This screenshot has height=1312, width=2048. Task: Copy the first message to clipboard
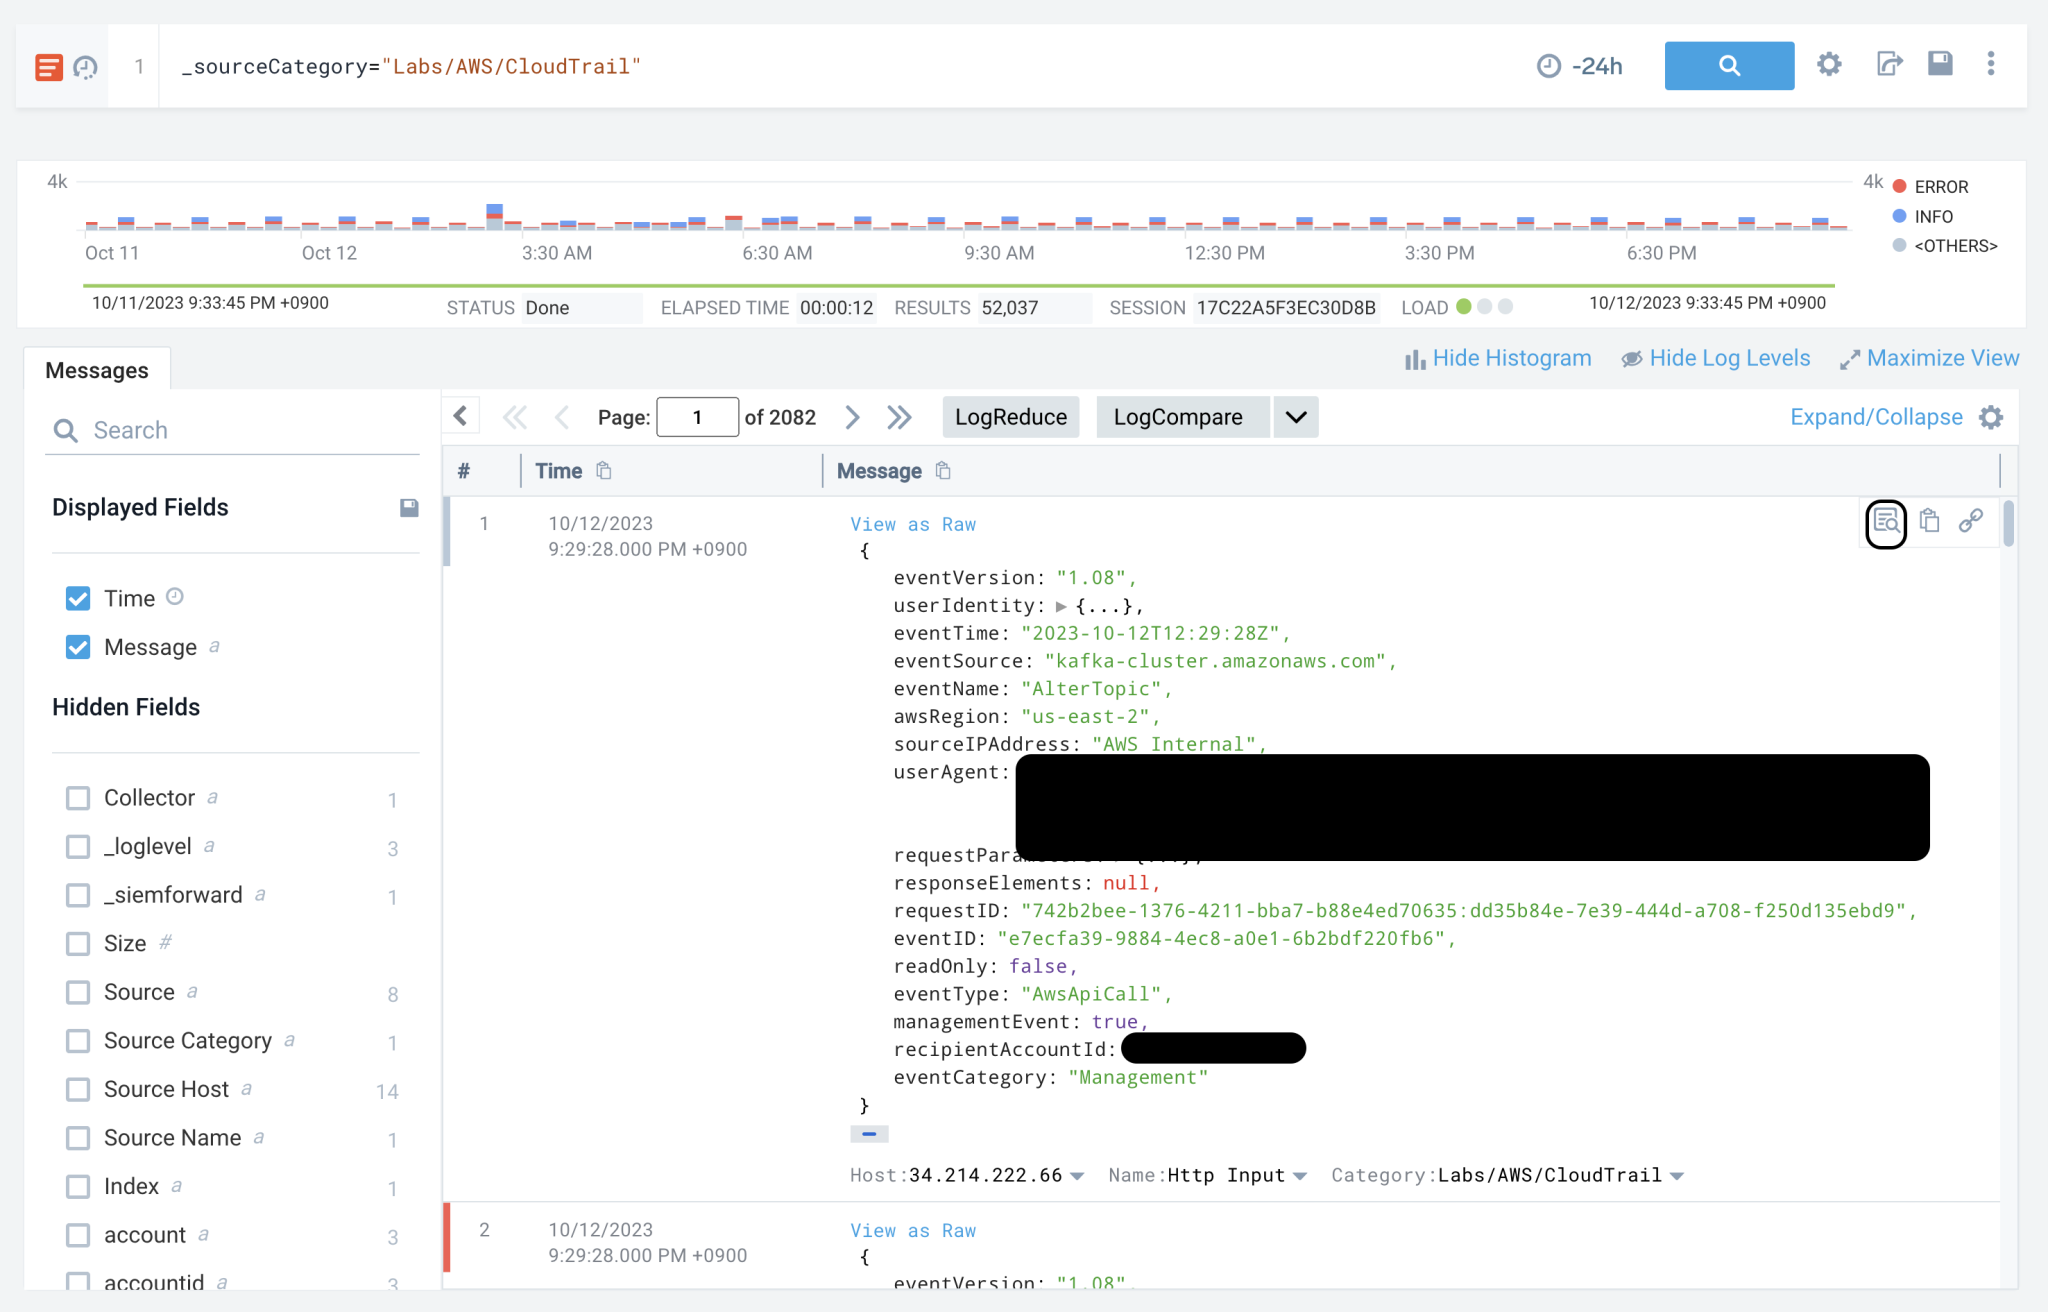[1929, 521]
